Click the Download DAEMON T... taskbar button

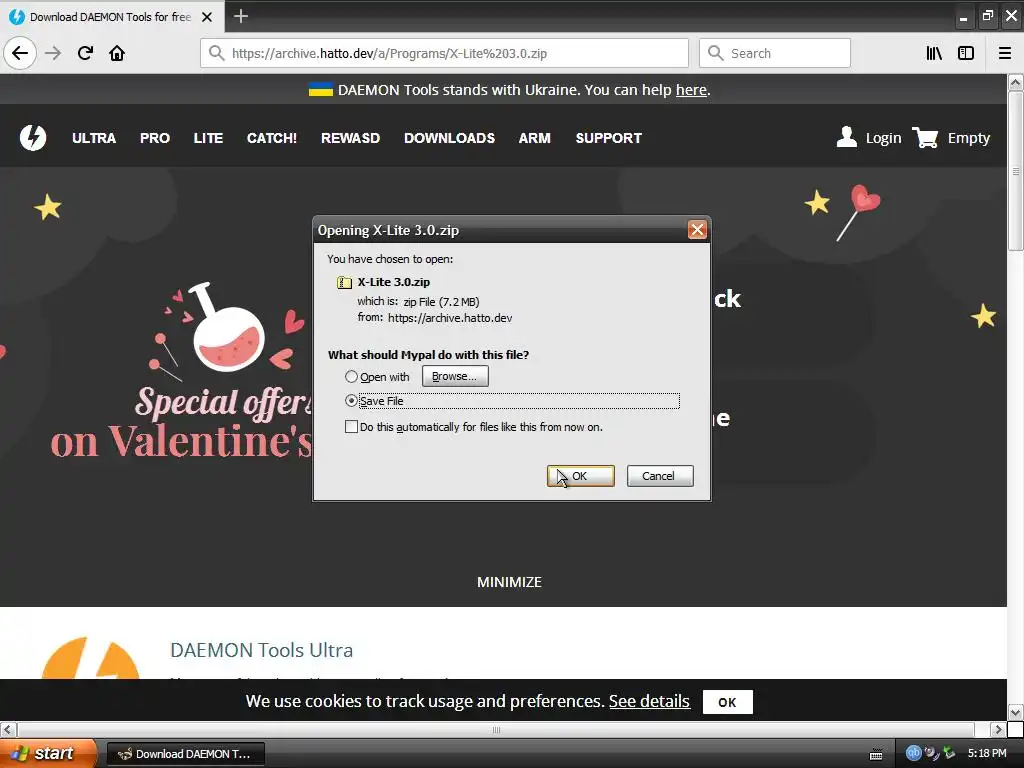(x=185, y=754)
